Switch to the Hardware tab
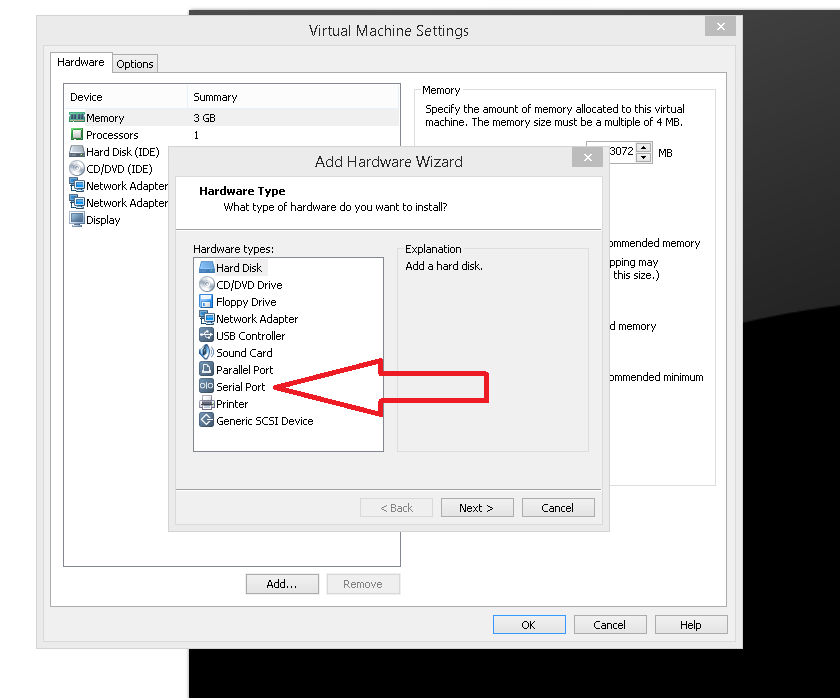The height and width of the screenshot is (698, 840). (81, 62)
